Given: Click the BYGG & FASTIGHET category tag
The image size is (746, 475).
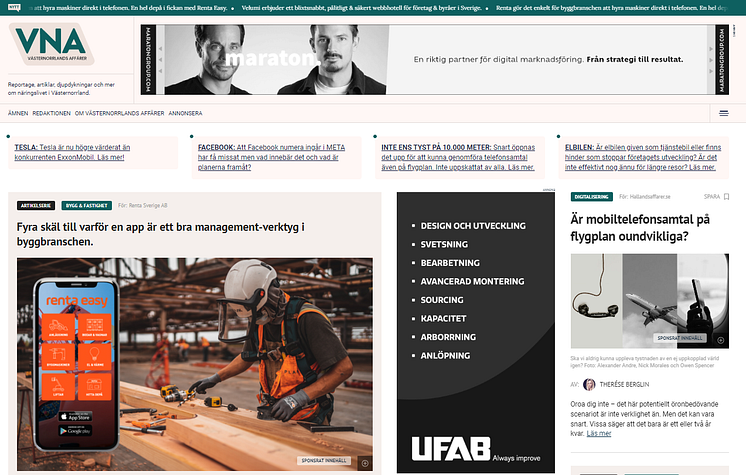Looking at the screenshot, I should (x=87, y=205).
